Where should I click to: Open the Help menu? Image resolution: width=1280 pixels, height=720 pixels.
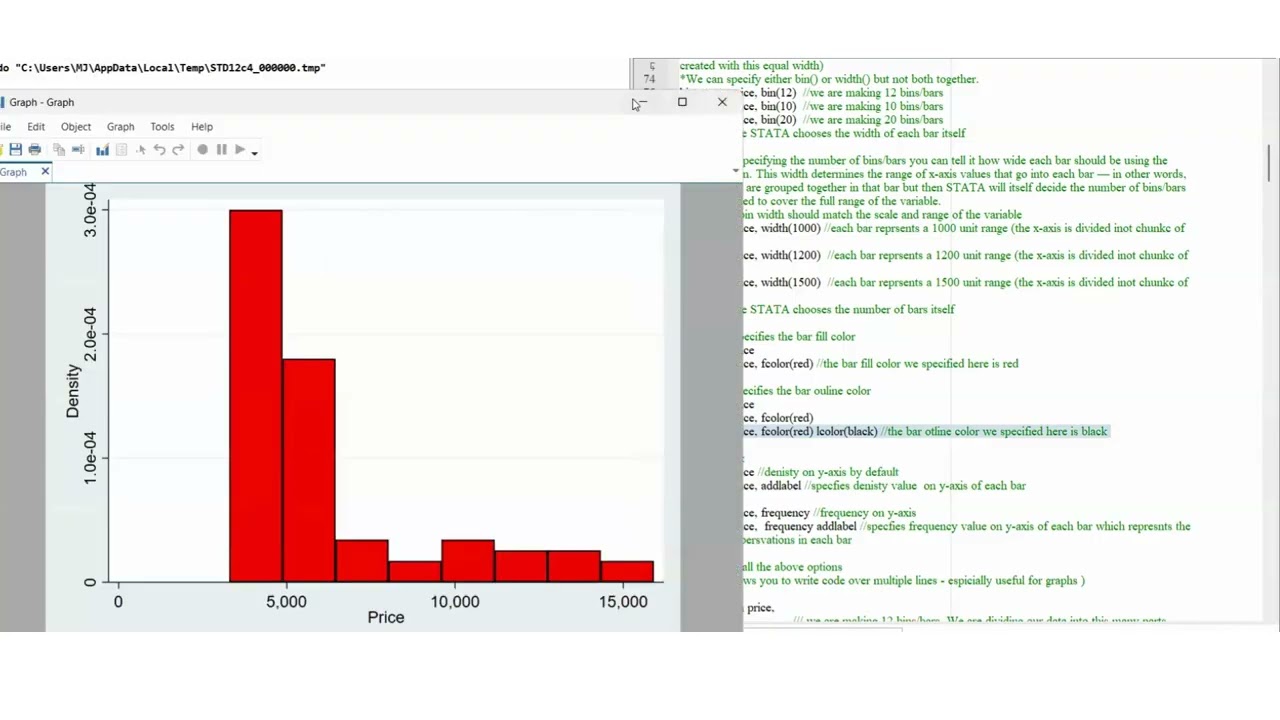[202, 127]
